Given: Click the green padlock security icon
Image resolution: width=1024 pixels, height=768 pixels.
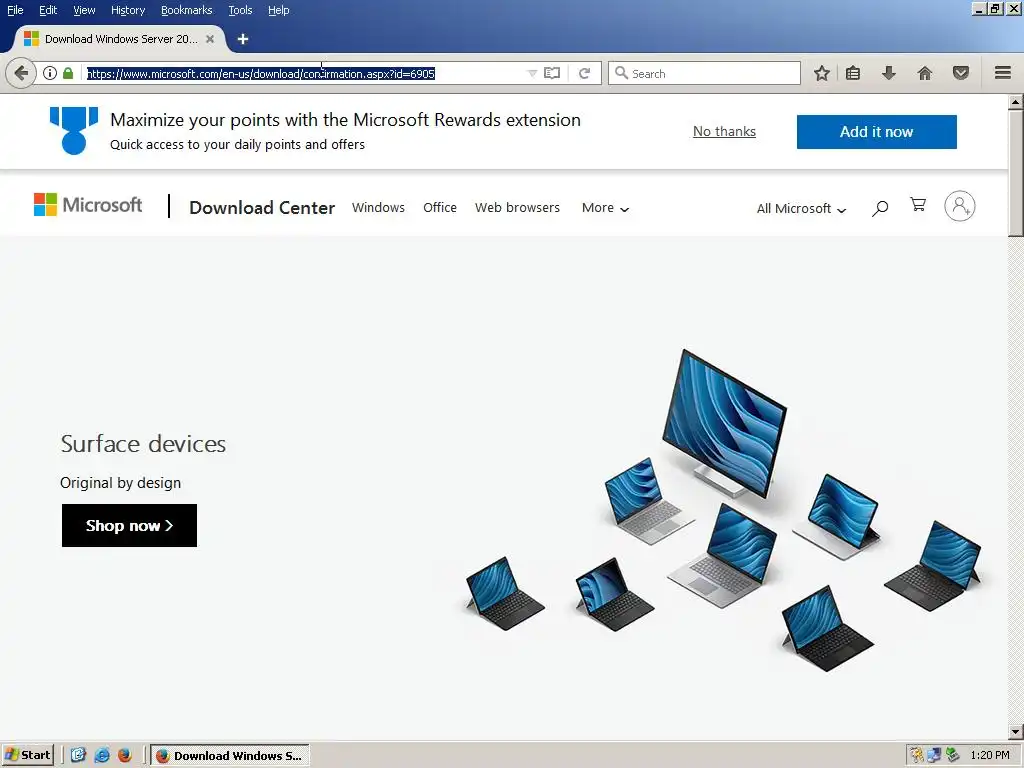Looking at the screenshot, I should click(68, 73).
